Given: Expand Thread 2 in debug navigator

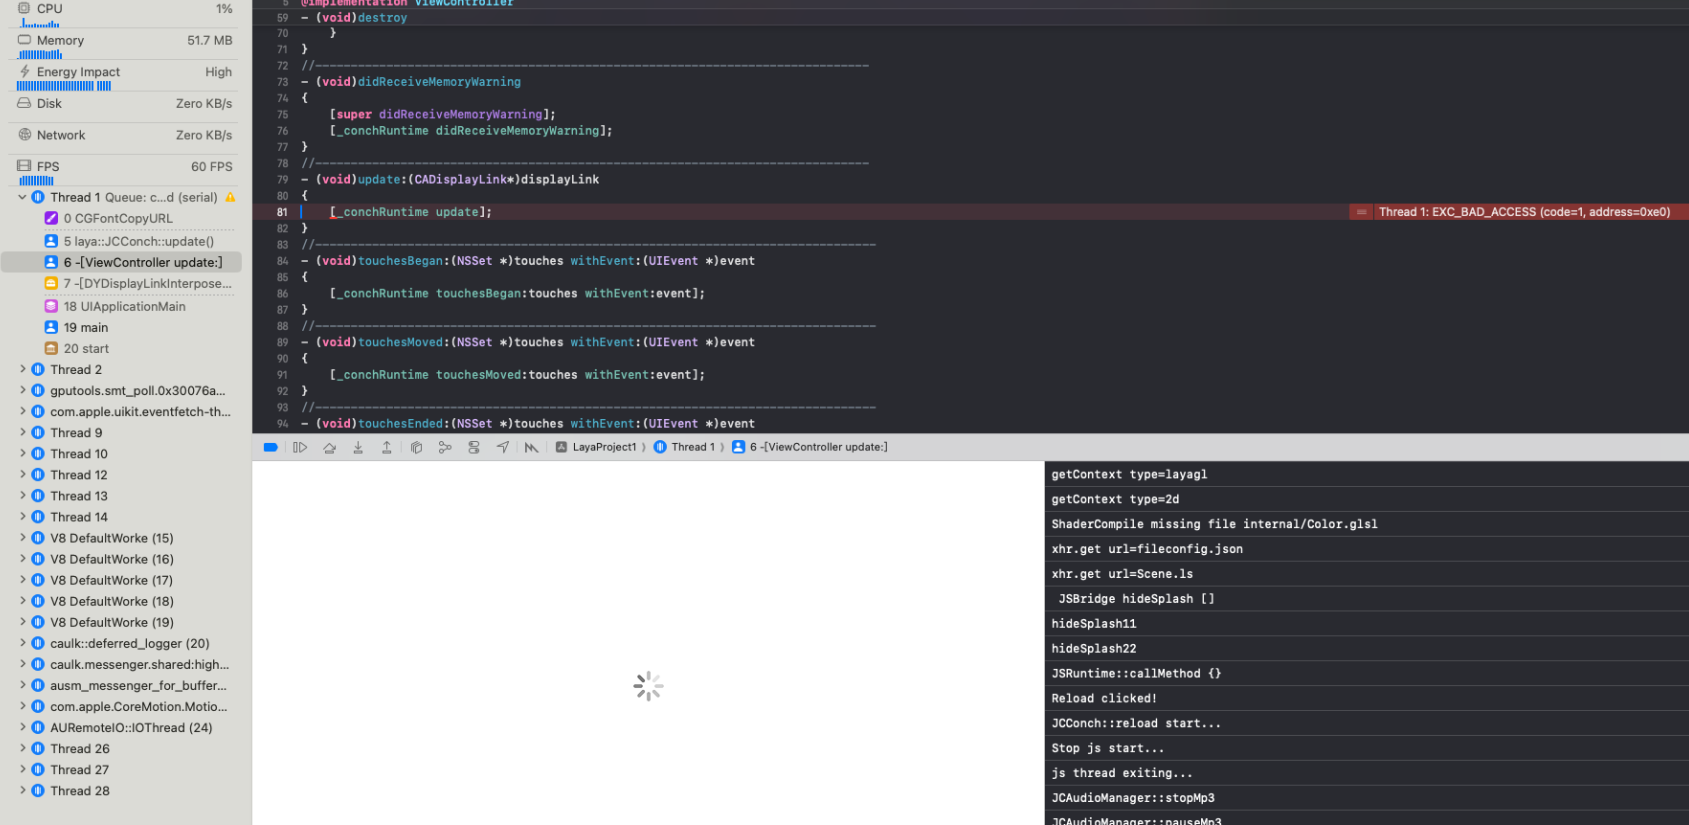Looking at the screenshot, I should click(x=22, y=369).
